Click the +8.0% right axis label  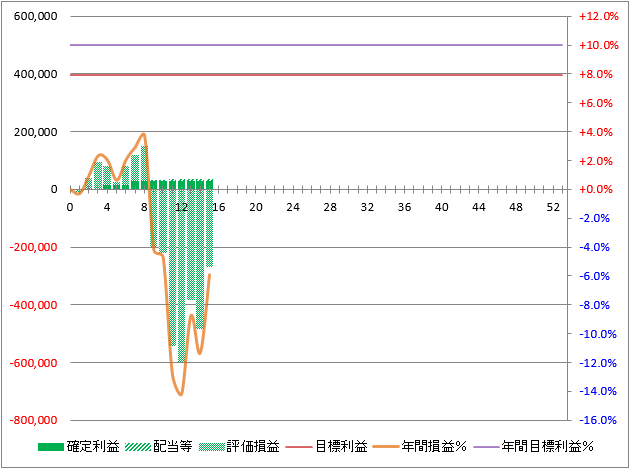(x=596, y=74)
